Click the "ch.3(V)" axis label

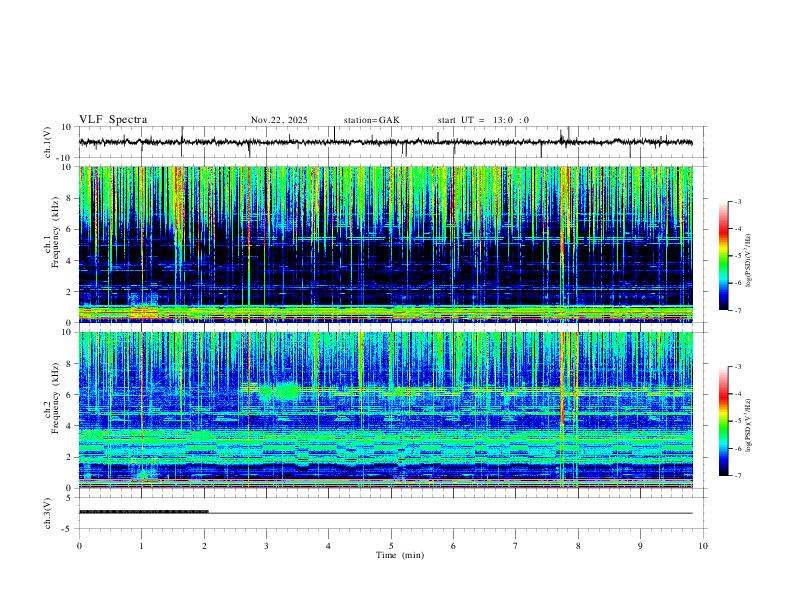[48, 513]
